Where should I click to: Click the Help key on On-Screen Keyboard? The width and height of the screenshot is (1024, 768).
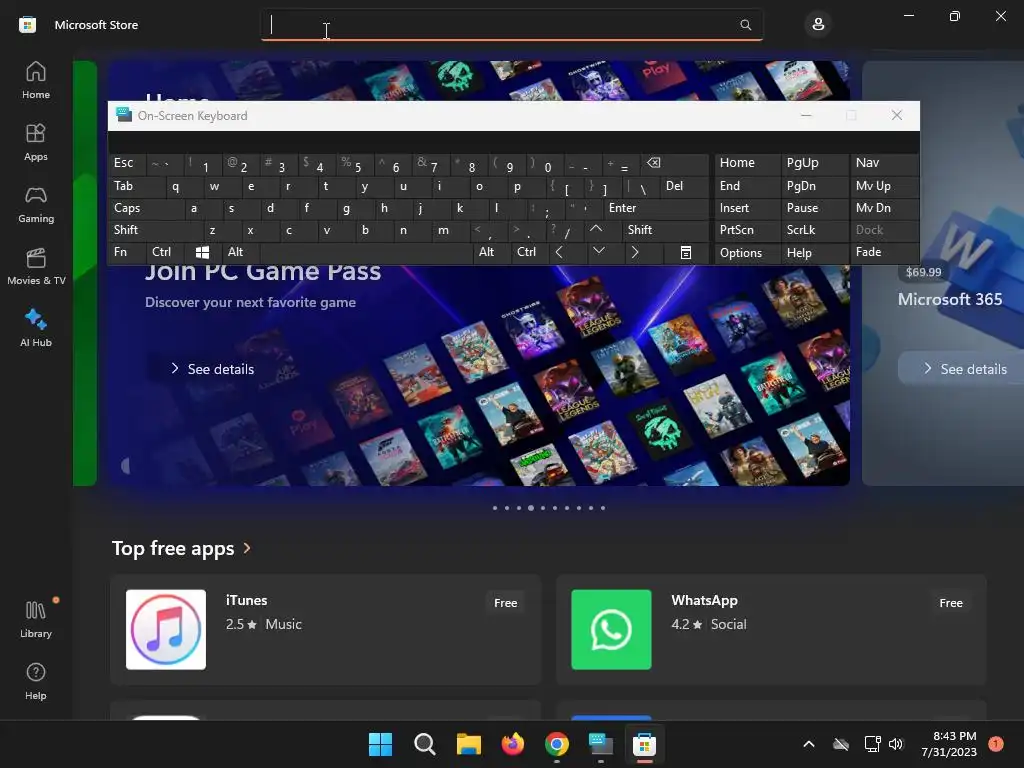(814, 253)
